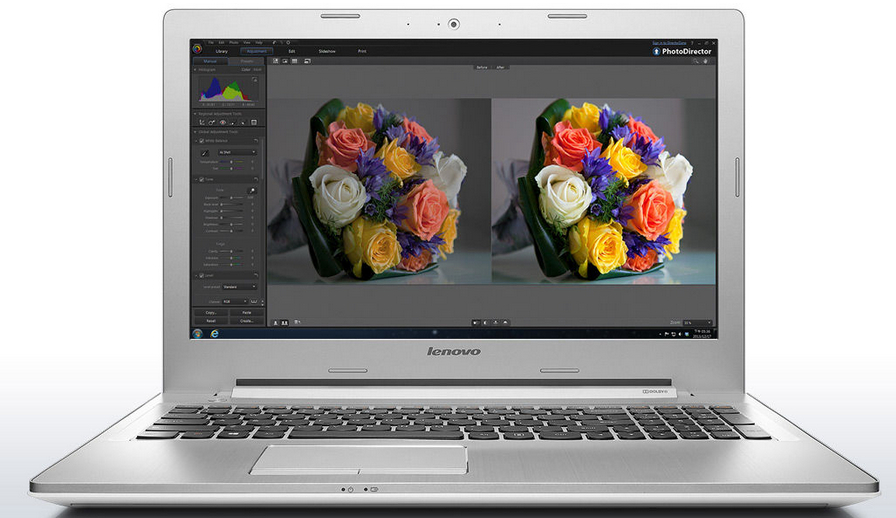Click the Exposure slider handle

tap(232, 198)
